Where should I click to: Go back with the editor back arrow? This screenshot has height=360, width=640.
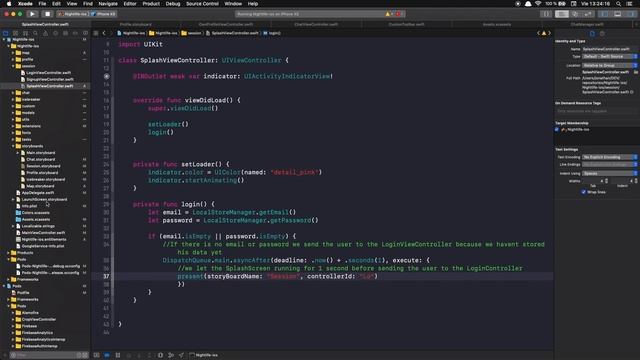pyautogui.click(x=104, y=33)
